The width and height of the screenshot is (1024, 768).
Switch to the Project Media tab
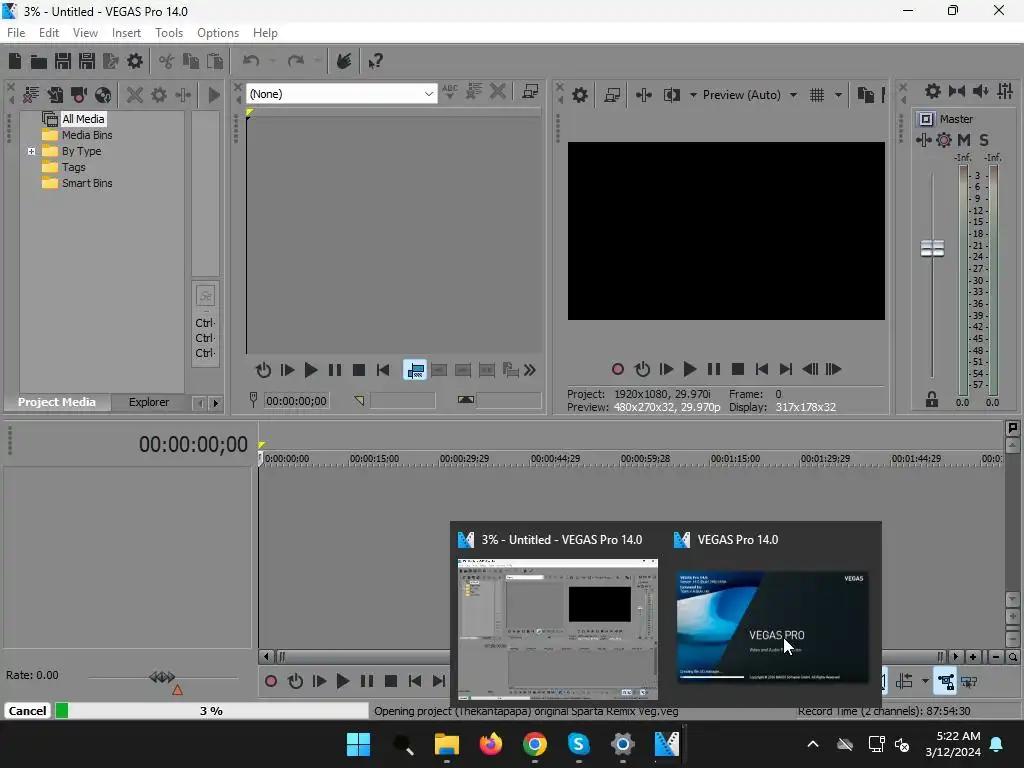[57, 402]
